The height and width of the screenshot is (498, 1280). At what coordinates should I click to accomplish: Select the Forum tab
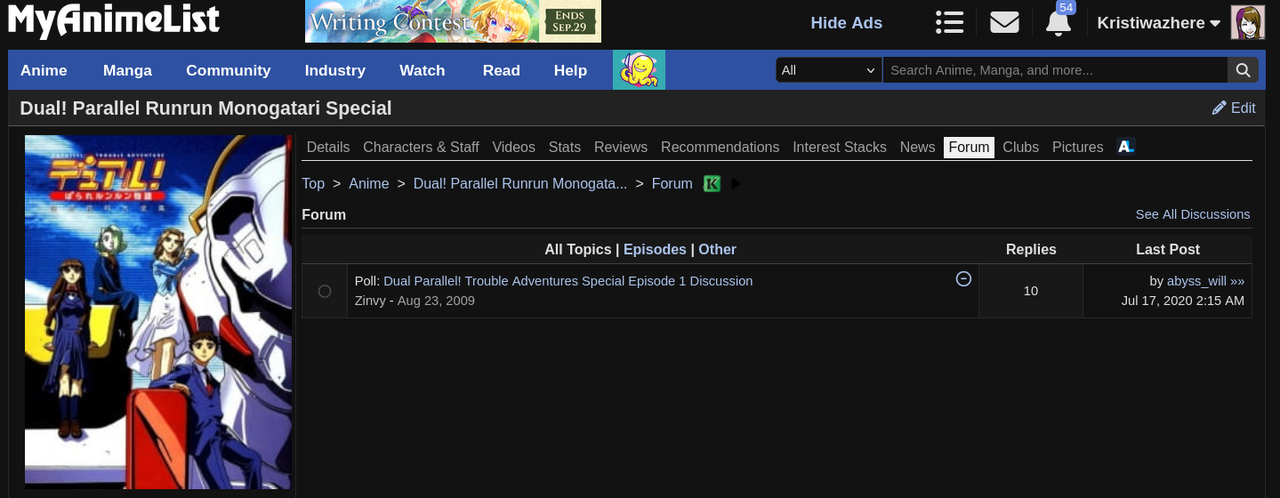(969, 147)
